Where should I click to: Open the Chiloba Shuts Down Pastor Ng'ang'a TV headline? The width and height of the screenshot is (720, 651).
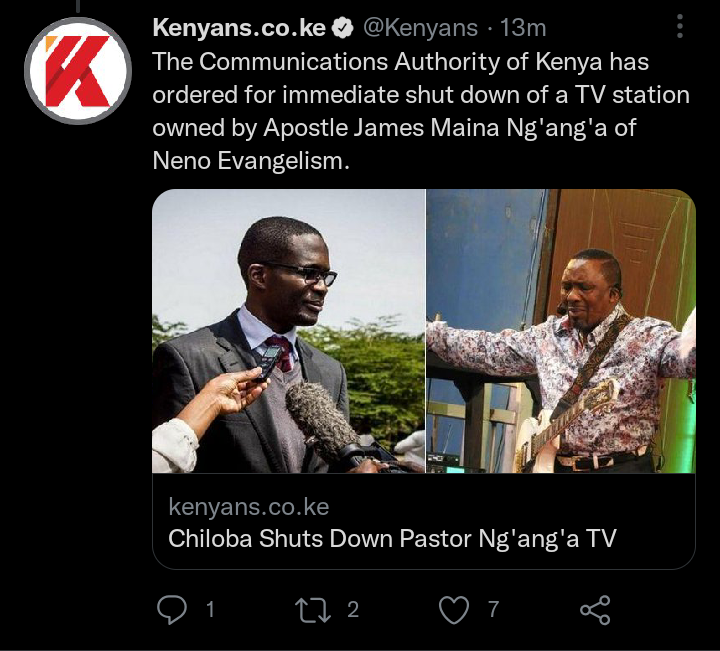(x=392, y=538)
